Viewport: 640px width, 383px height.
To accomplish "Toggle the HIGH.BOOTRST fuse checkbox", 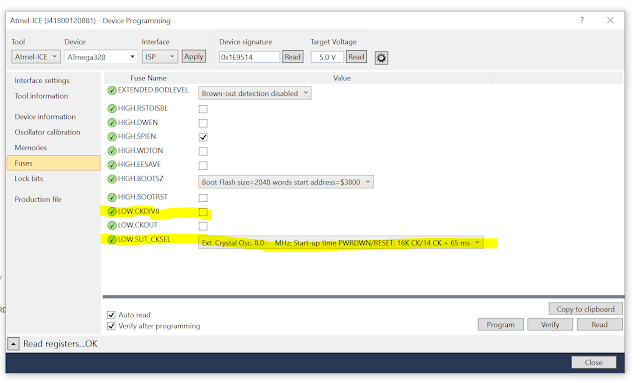I will 203,198.
